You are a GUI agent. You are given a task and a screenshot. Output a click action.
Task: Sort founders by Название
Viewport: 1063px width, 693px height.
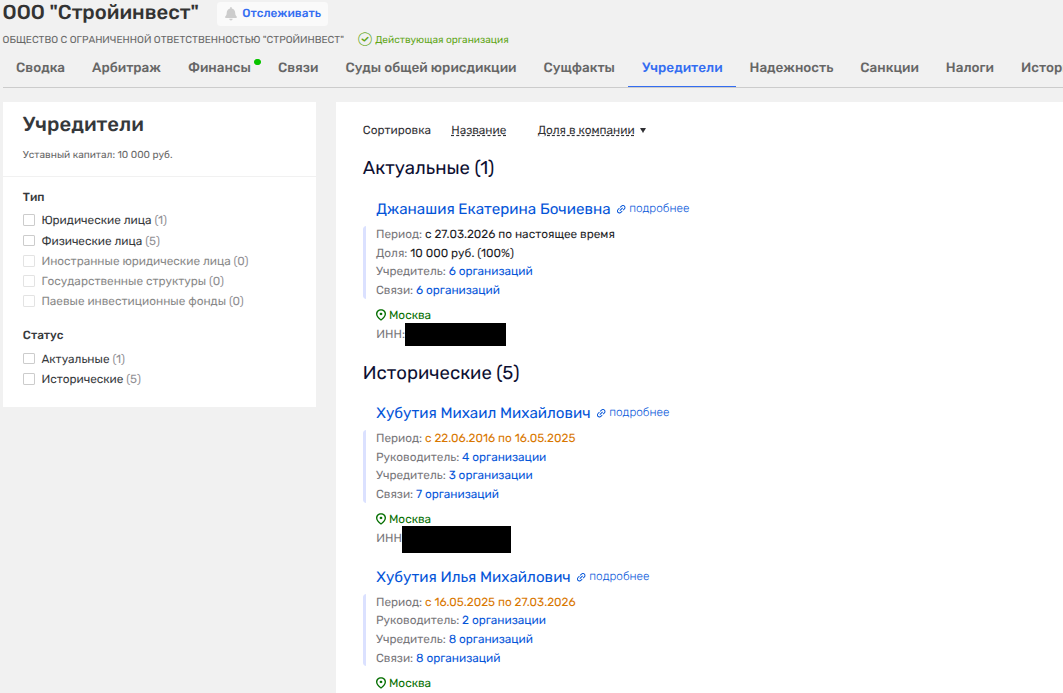coord(478,130)
